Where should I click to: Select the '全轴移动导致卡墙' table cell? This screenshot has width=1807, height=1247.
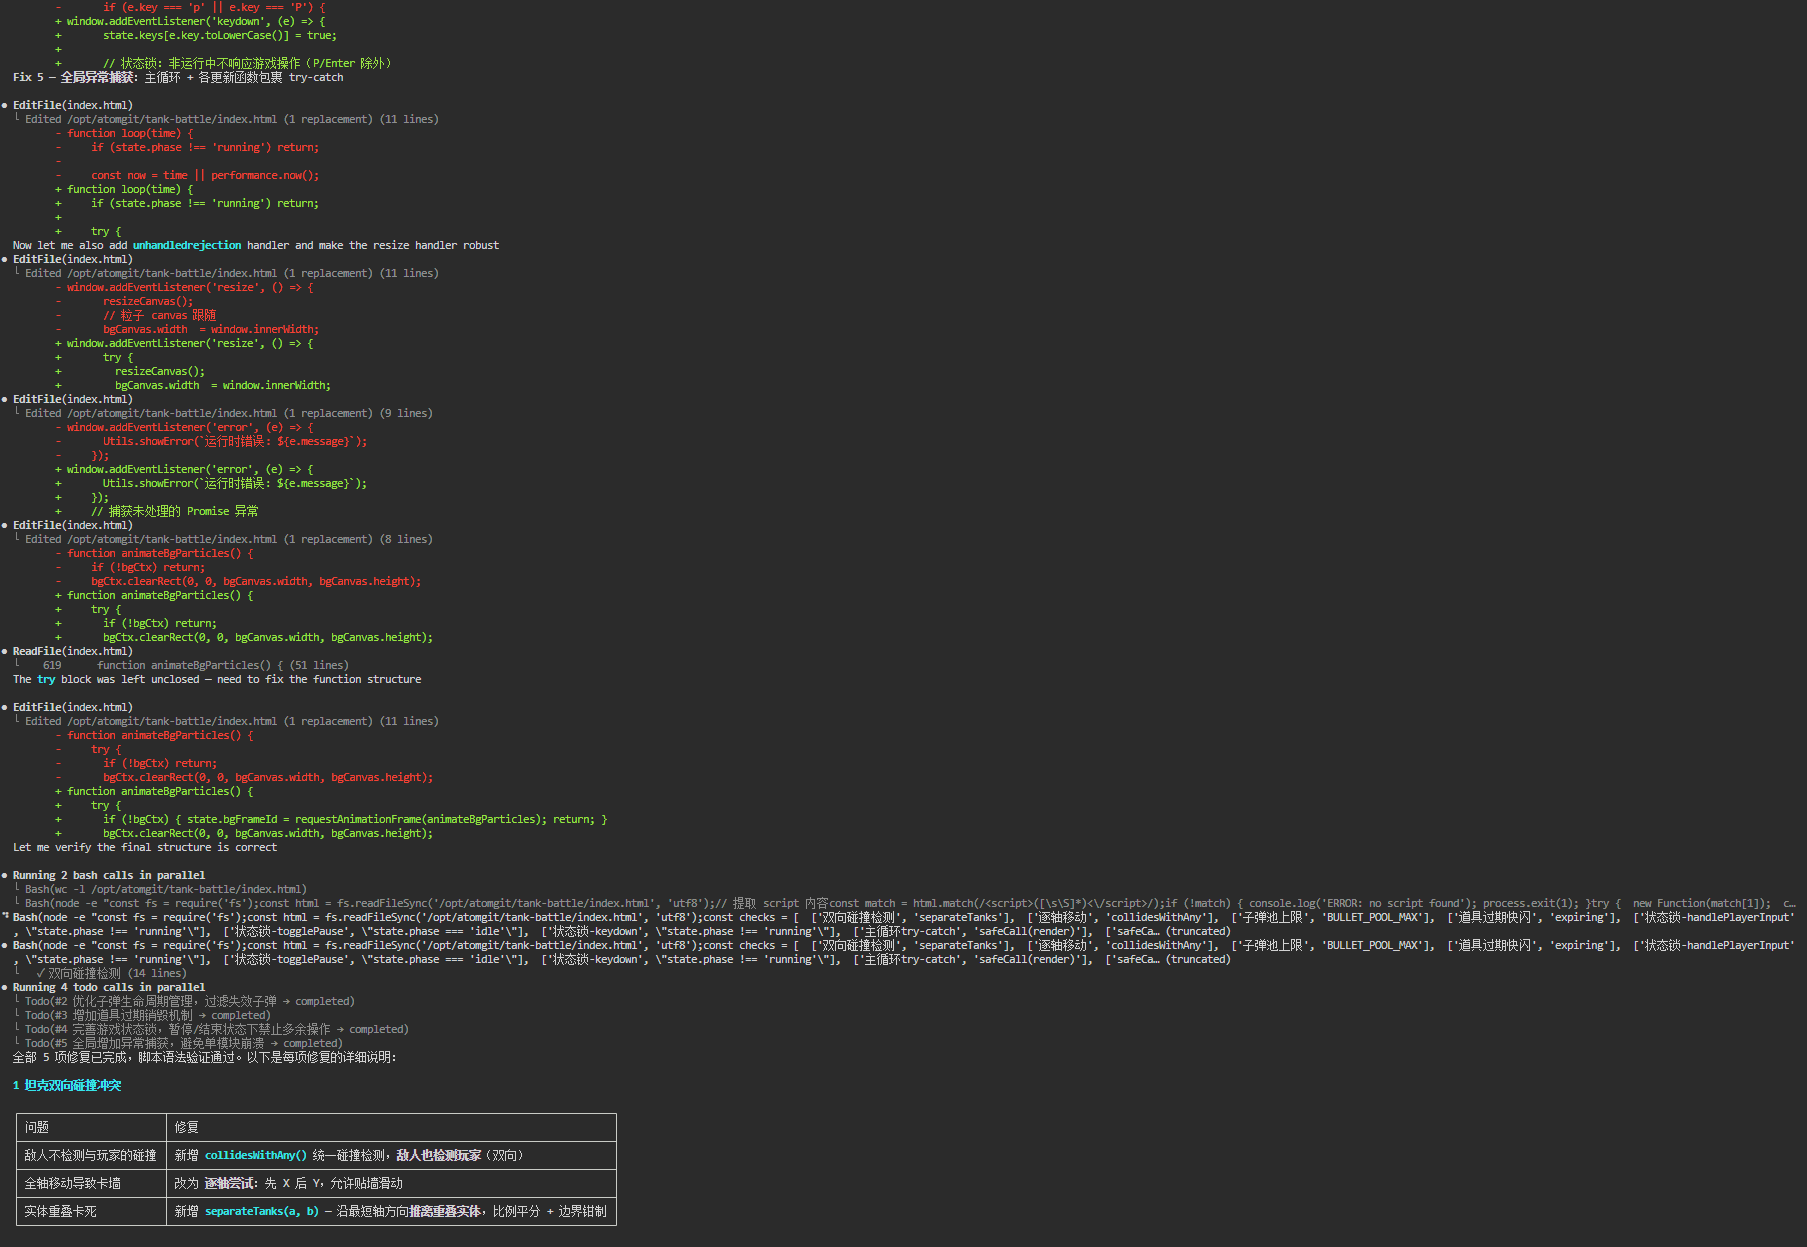(91, 1183)
